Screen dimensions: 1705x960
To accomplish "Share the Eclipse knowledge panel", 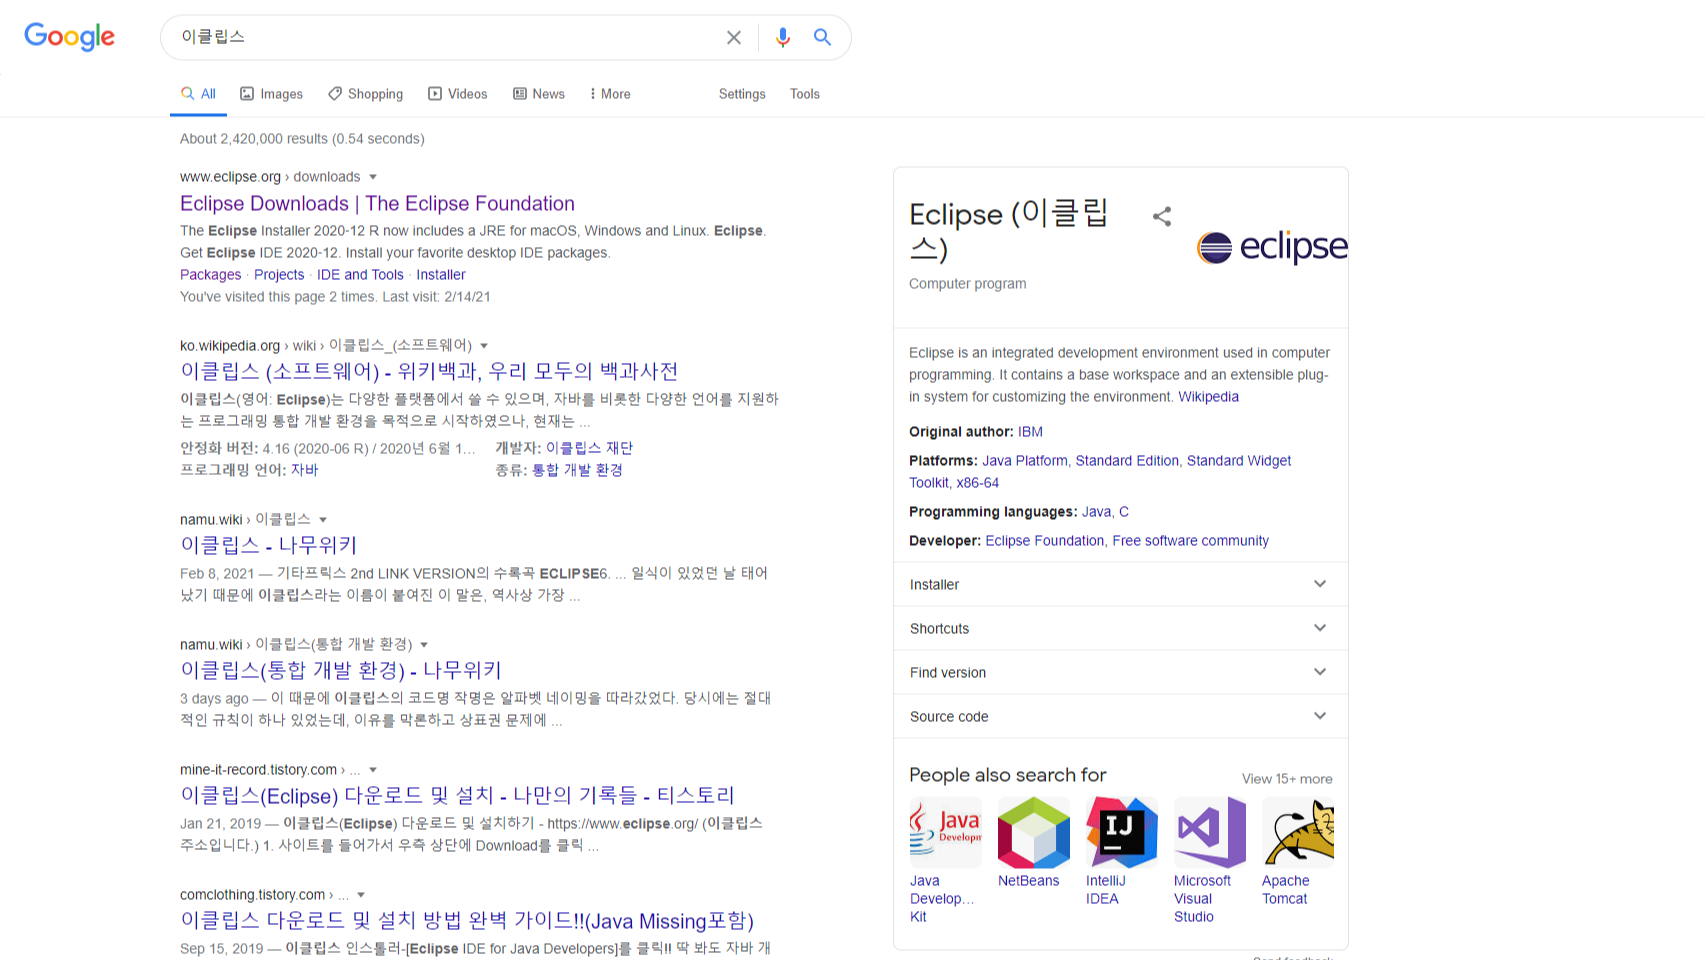I will 1162,216.
